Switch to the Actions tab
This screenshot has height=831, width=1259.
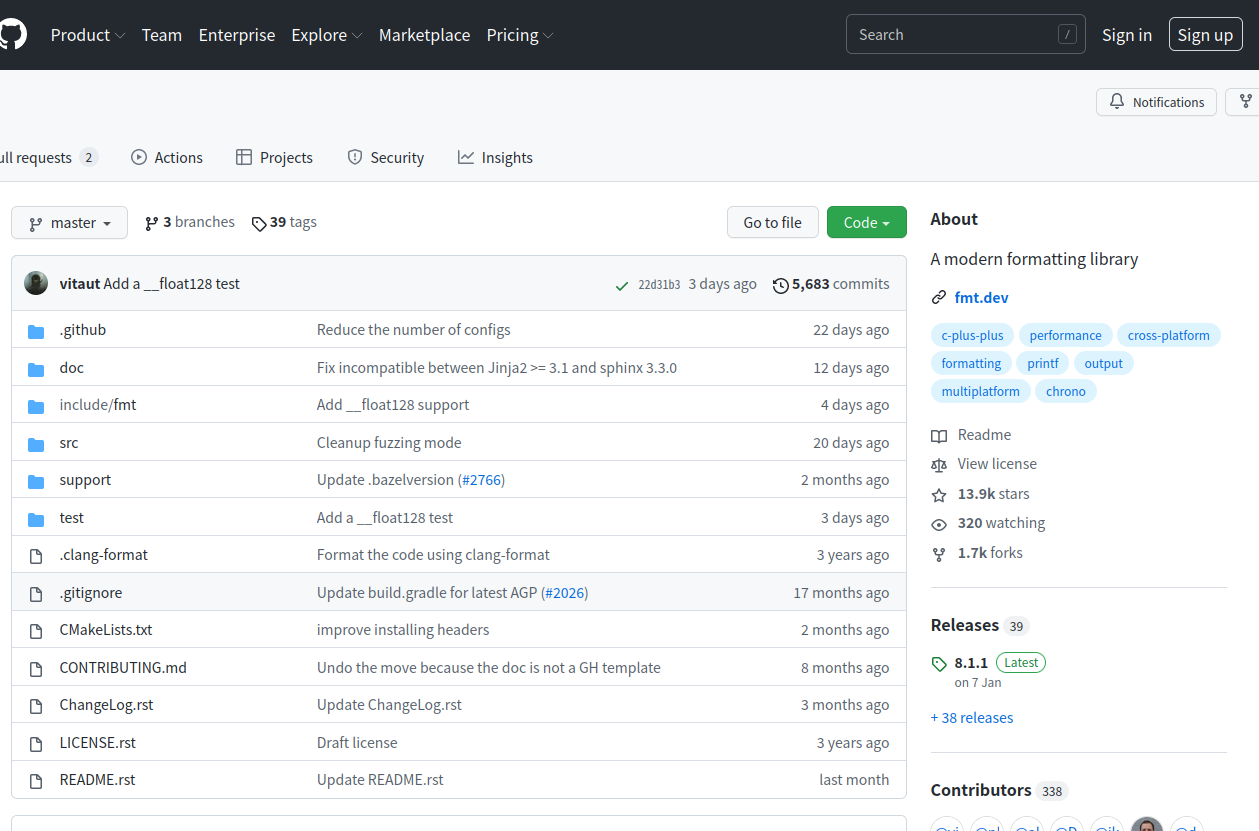point(167,158)
